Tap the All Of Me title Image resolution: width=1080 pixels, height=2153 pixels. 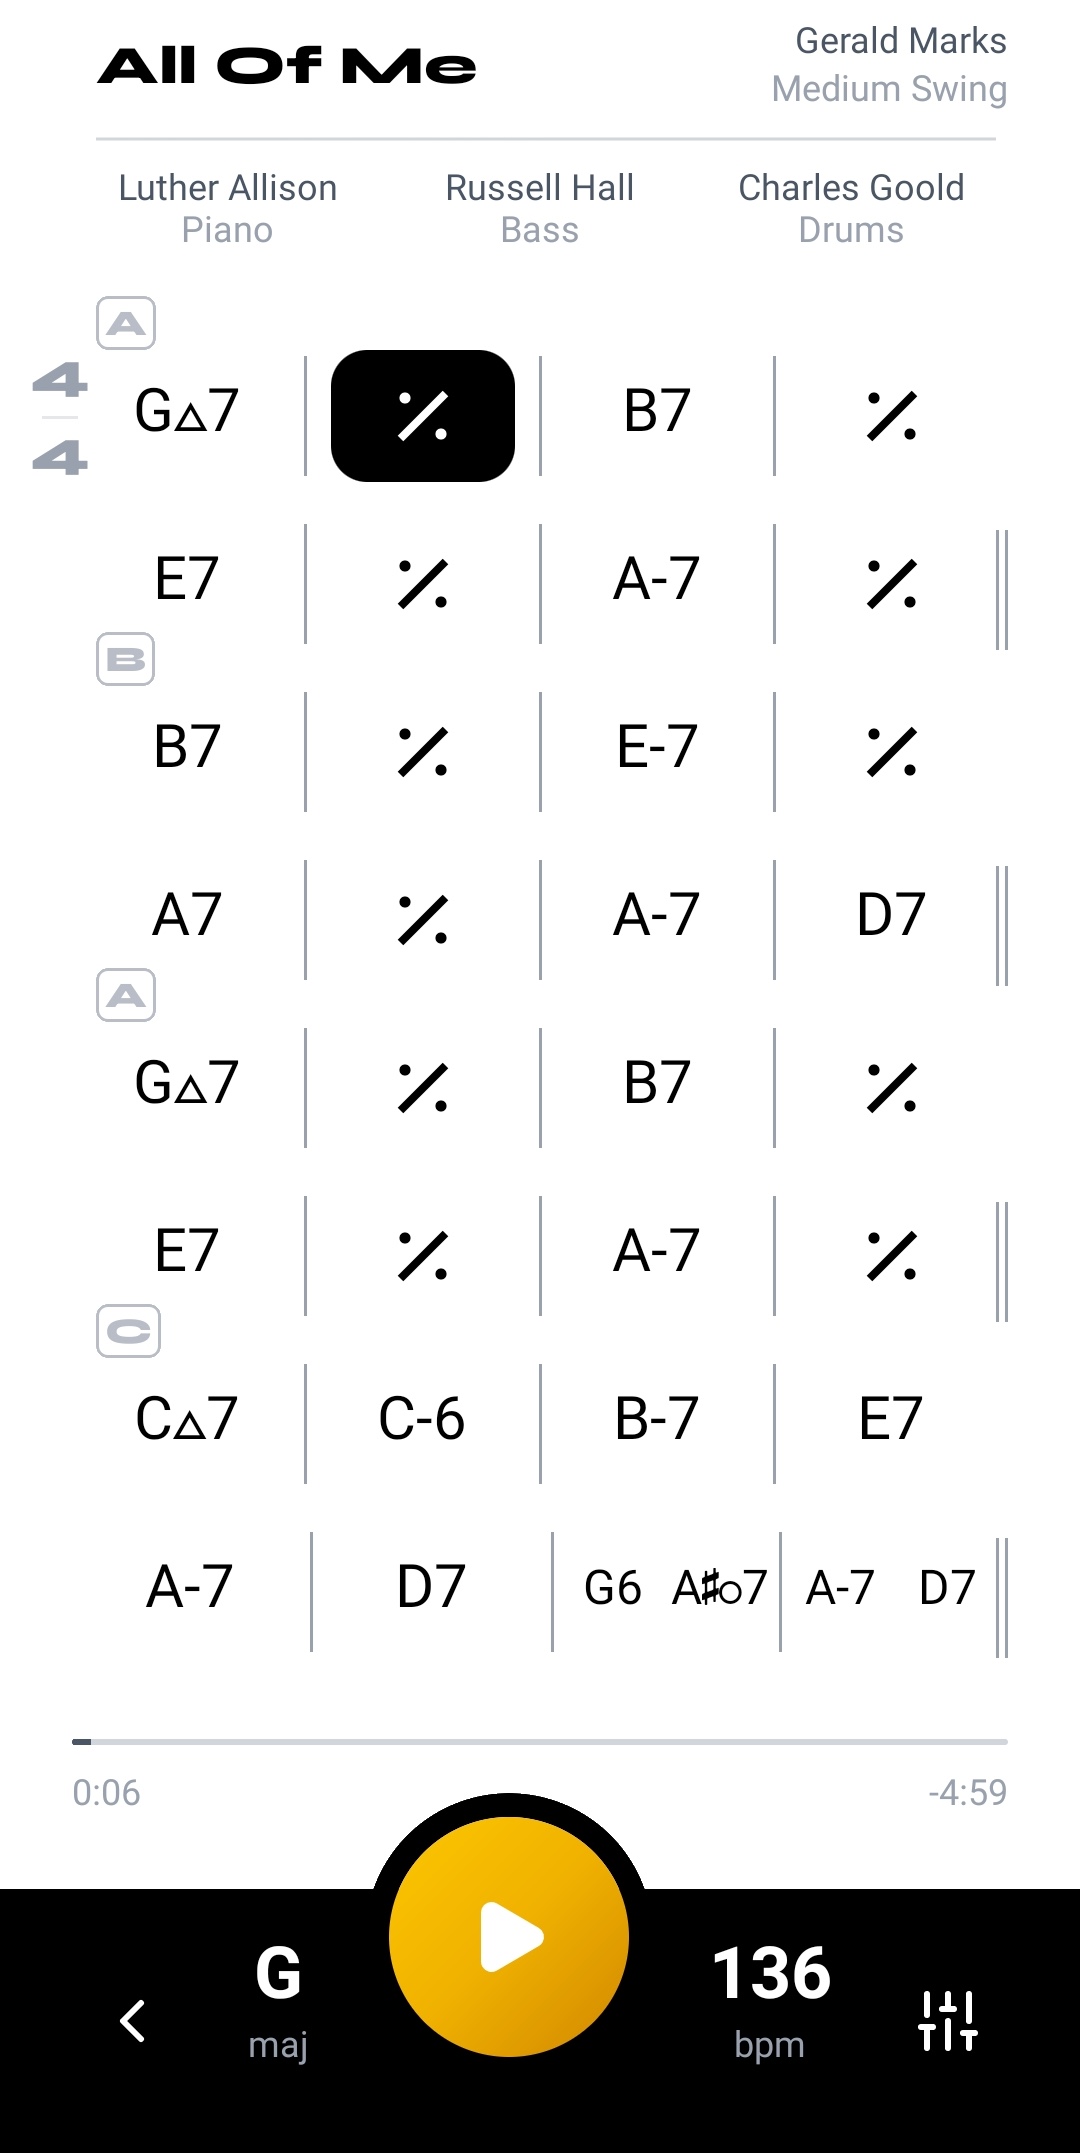[287, 66]
